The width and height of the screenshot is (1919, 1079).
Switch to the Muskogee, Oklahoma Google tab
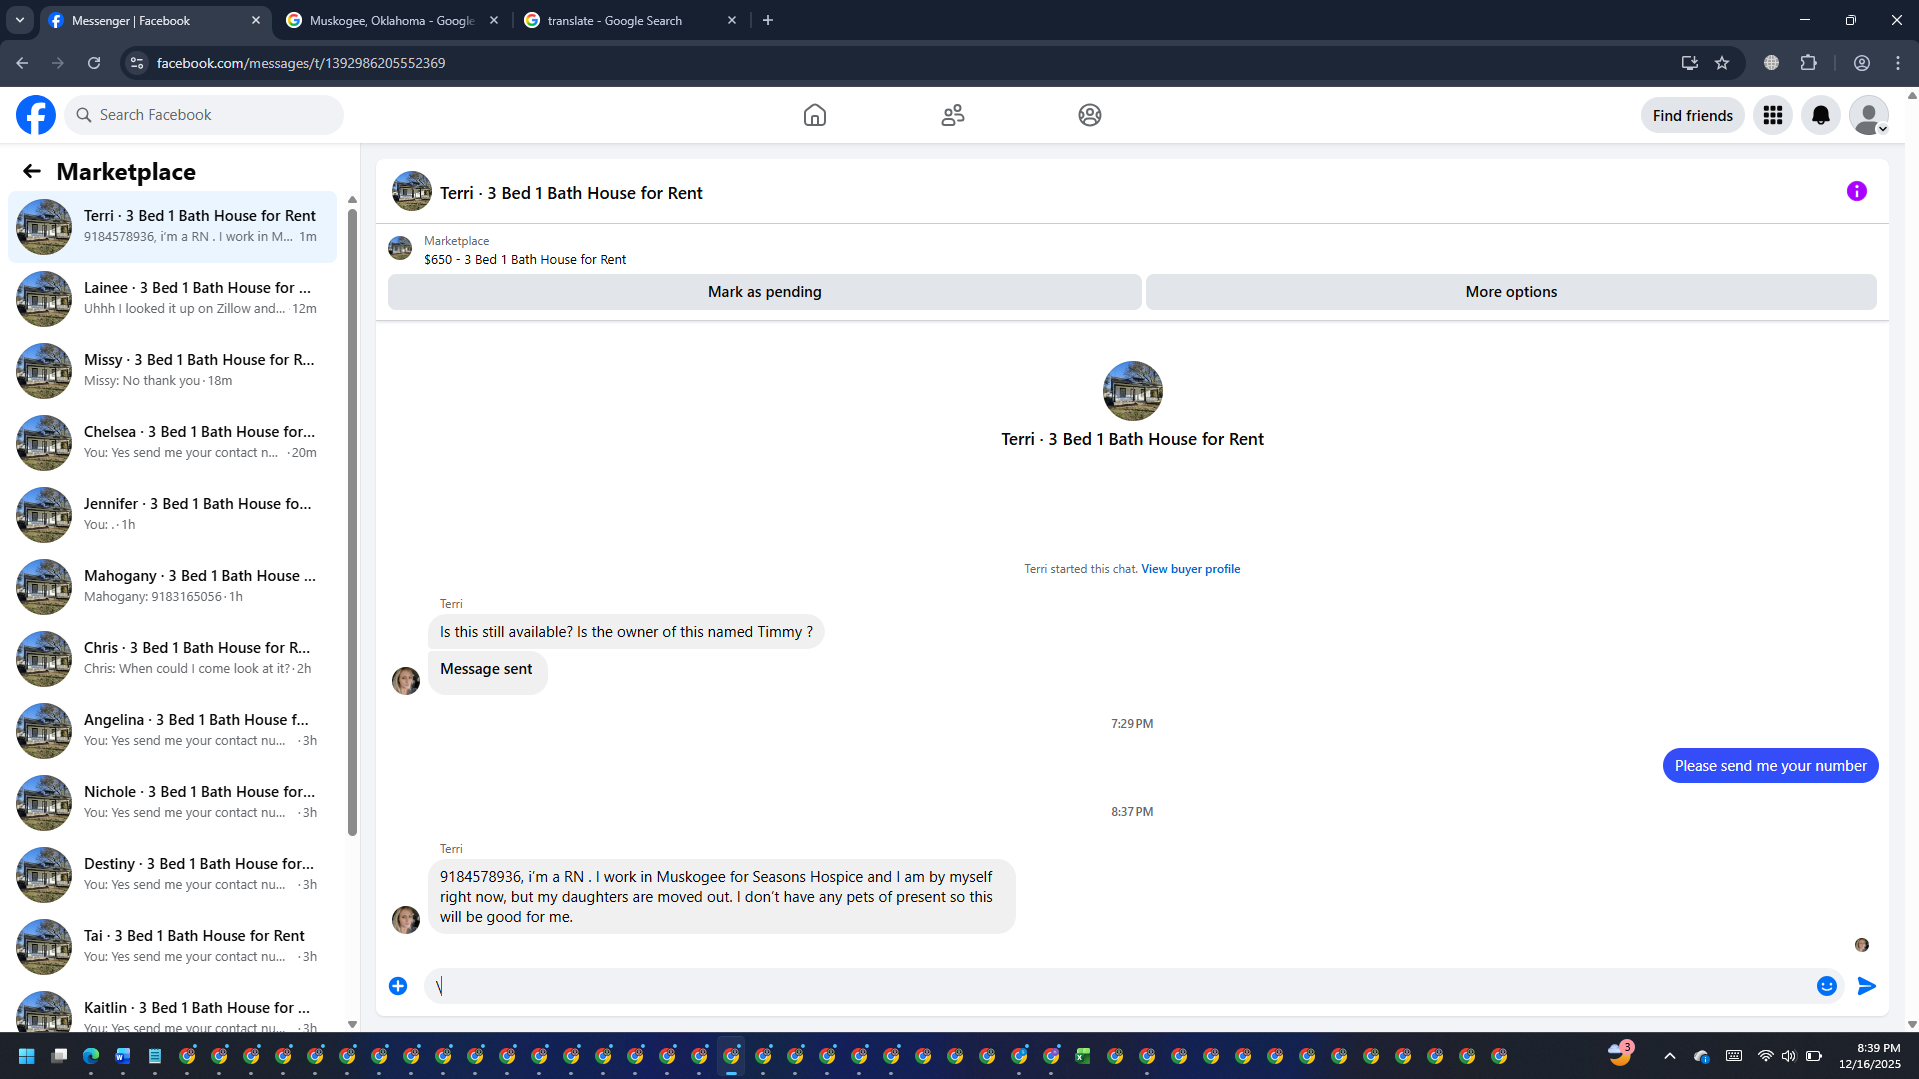(392, 20)
